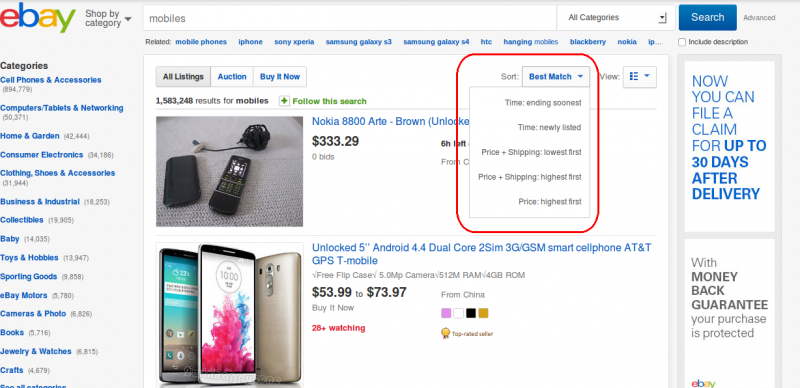This screenshot has width=800, height=388.
Task: Select the gold color swatch
Action: [483, 313]
